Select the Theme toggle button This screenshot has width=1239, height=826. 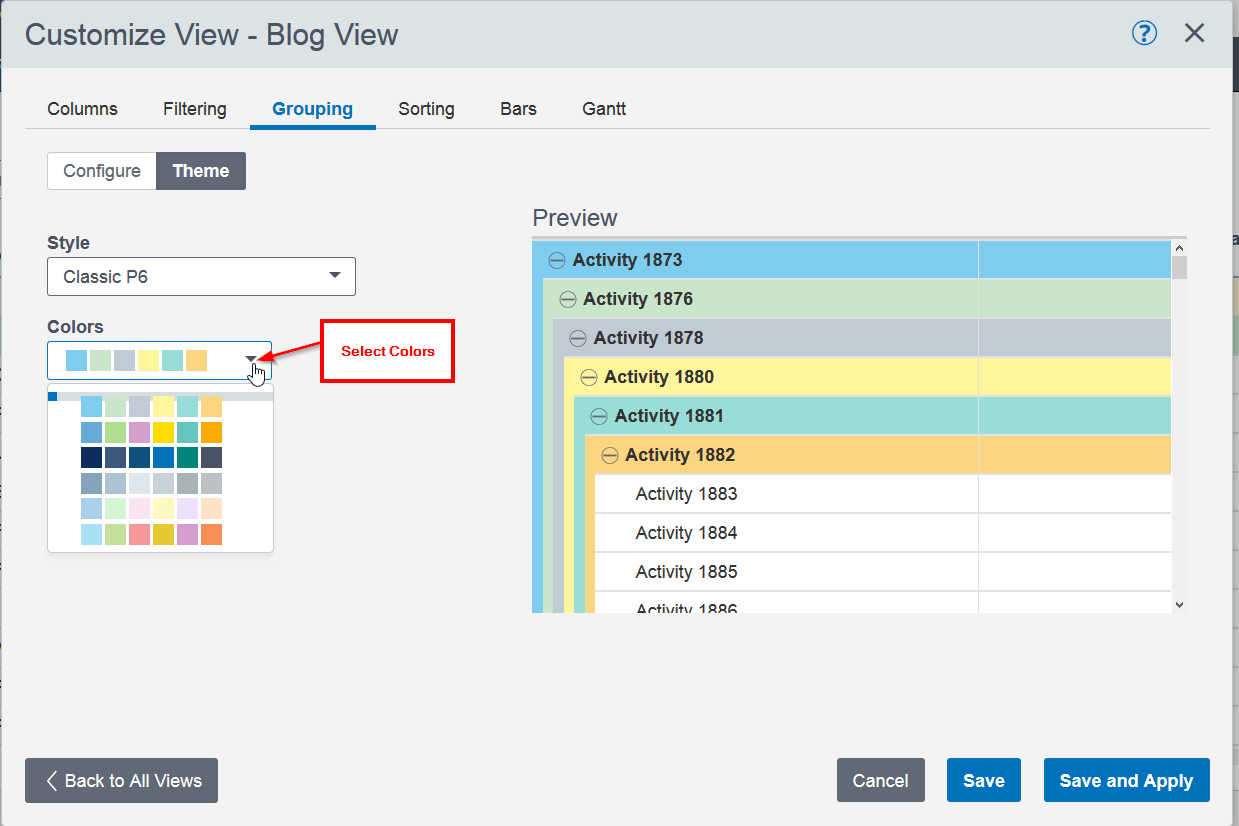click(201, 171)
